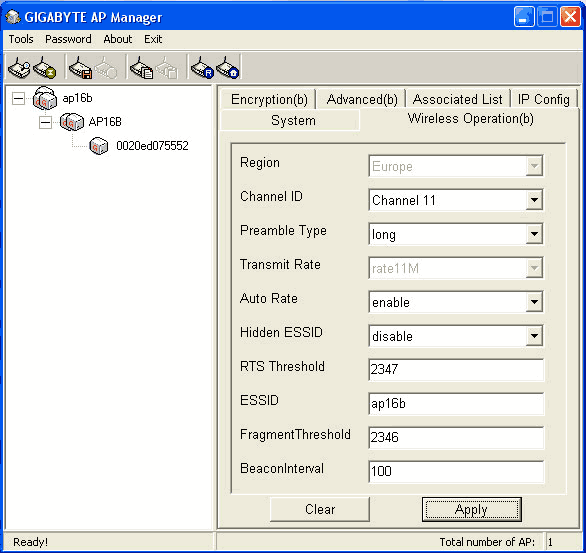Image resolution: width=586 pixels, height=553 pixels.
Task: Open the Tools menu
Action: (x=21, y=39)
